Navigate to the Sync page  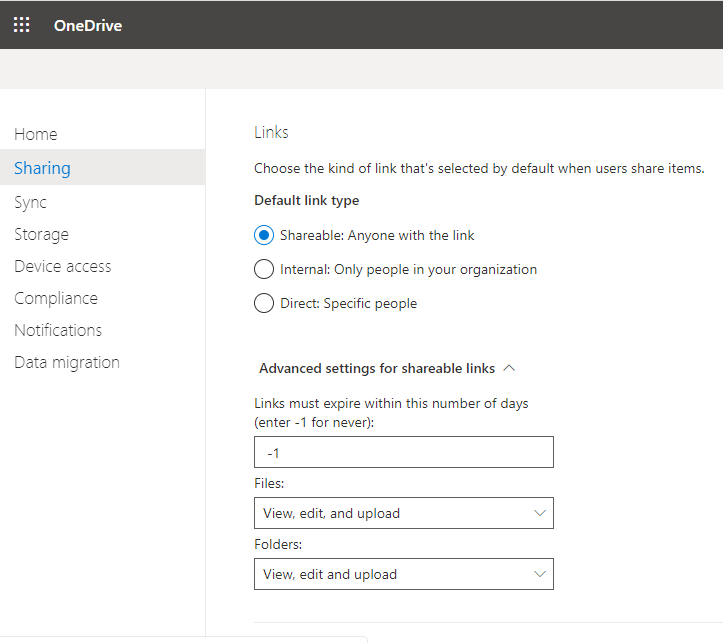[x=30, y=202]
